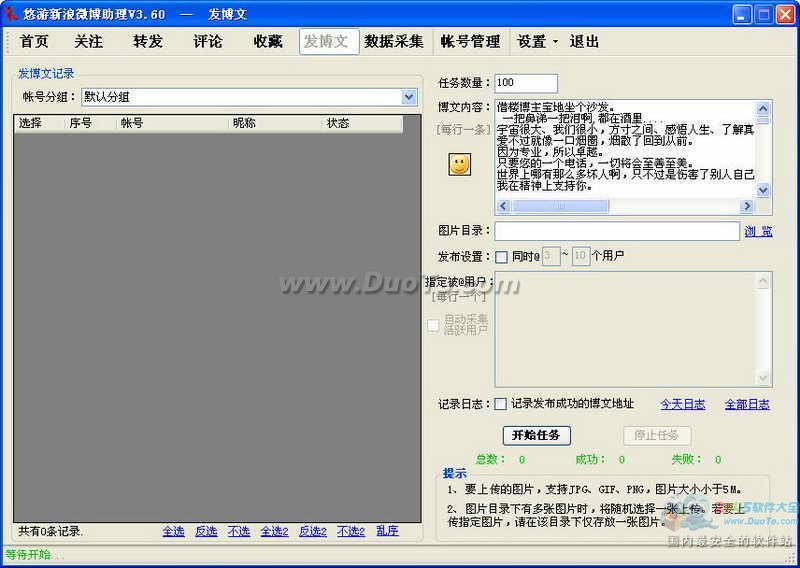The image size is (800, 568).
Task: Open 今天日志 link
Action: coord(683,405)
